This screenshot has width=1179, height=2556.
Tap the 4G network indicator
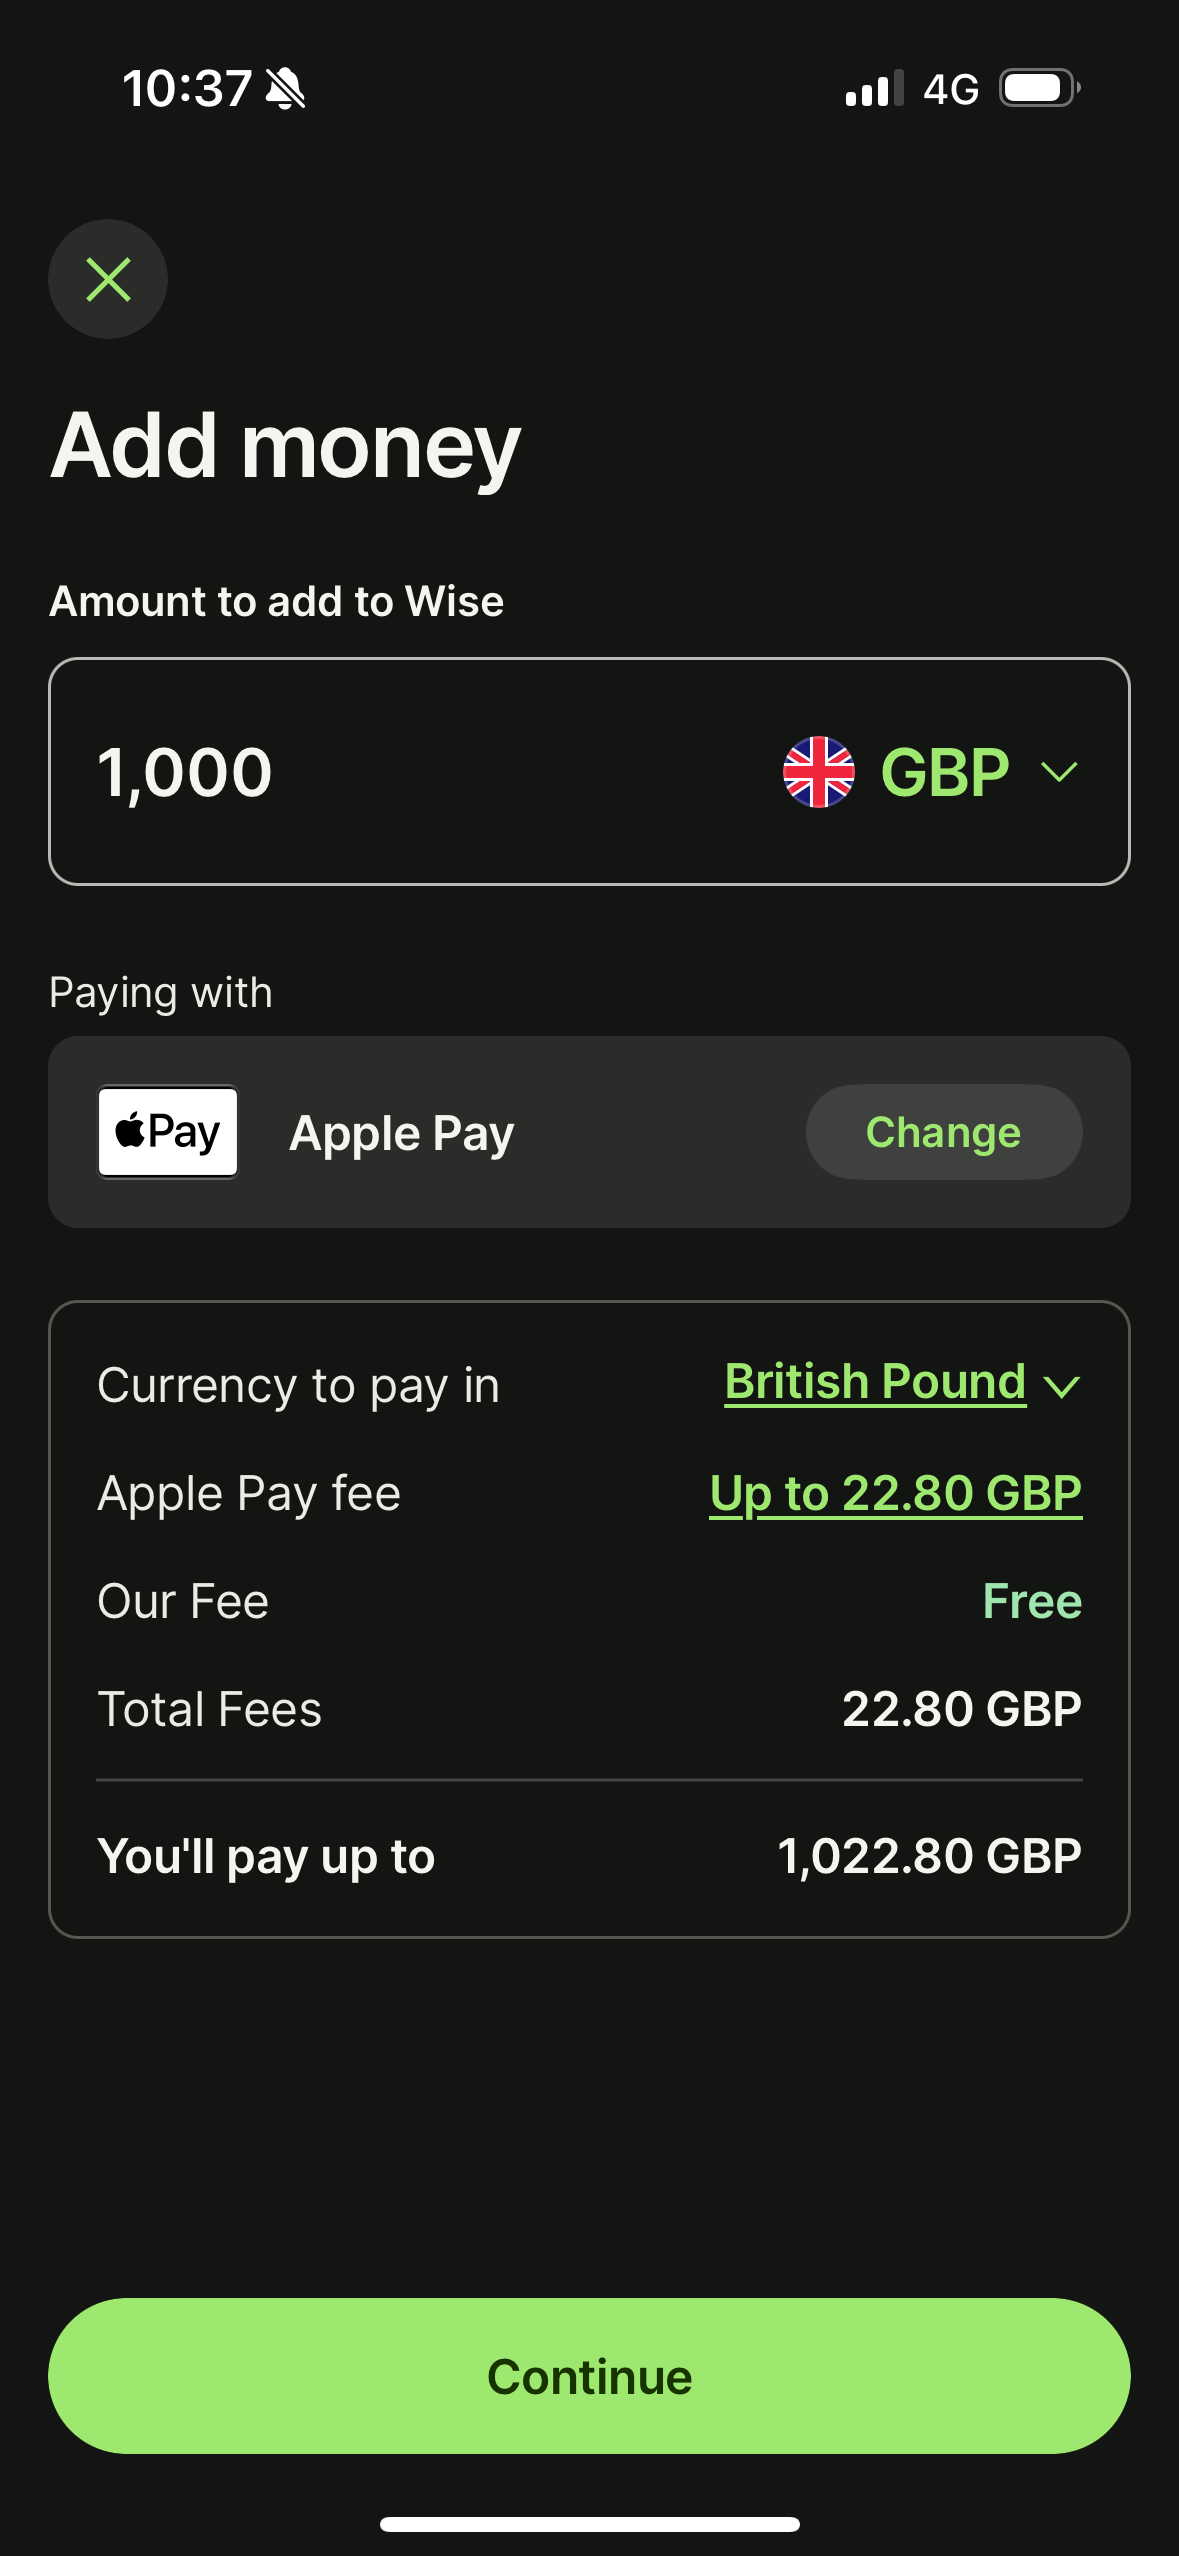tap(950, 90)
